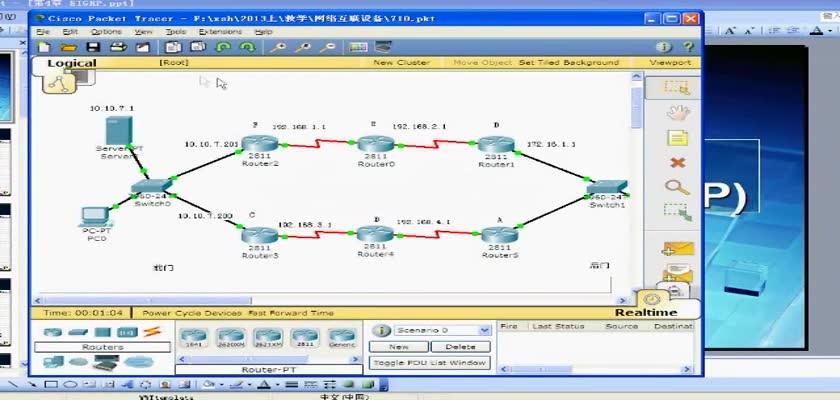The height and width of the screenshot is (400, 840).
Task: Click the scenario information icon
Action: tap(381, 330)
